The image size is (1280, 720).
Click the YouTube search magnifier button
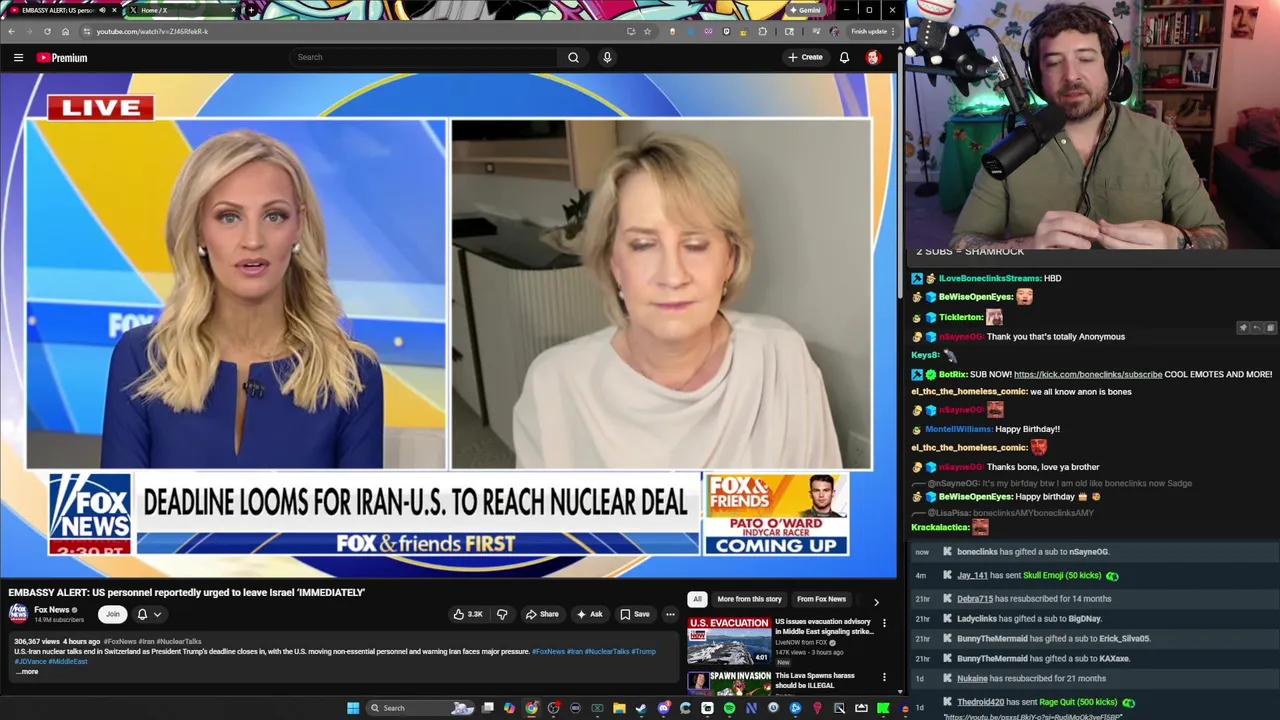(573, 57)
